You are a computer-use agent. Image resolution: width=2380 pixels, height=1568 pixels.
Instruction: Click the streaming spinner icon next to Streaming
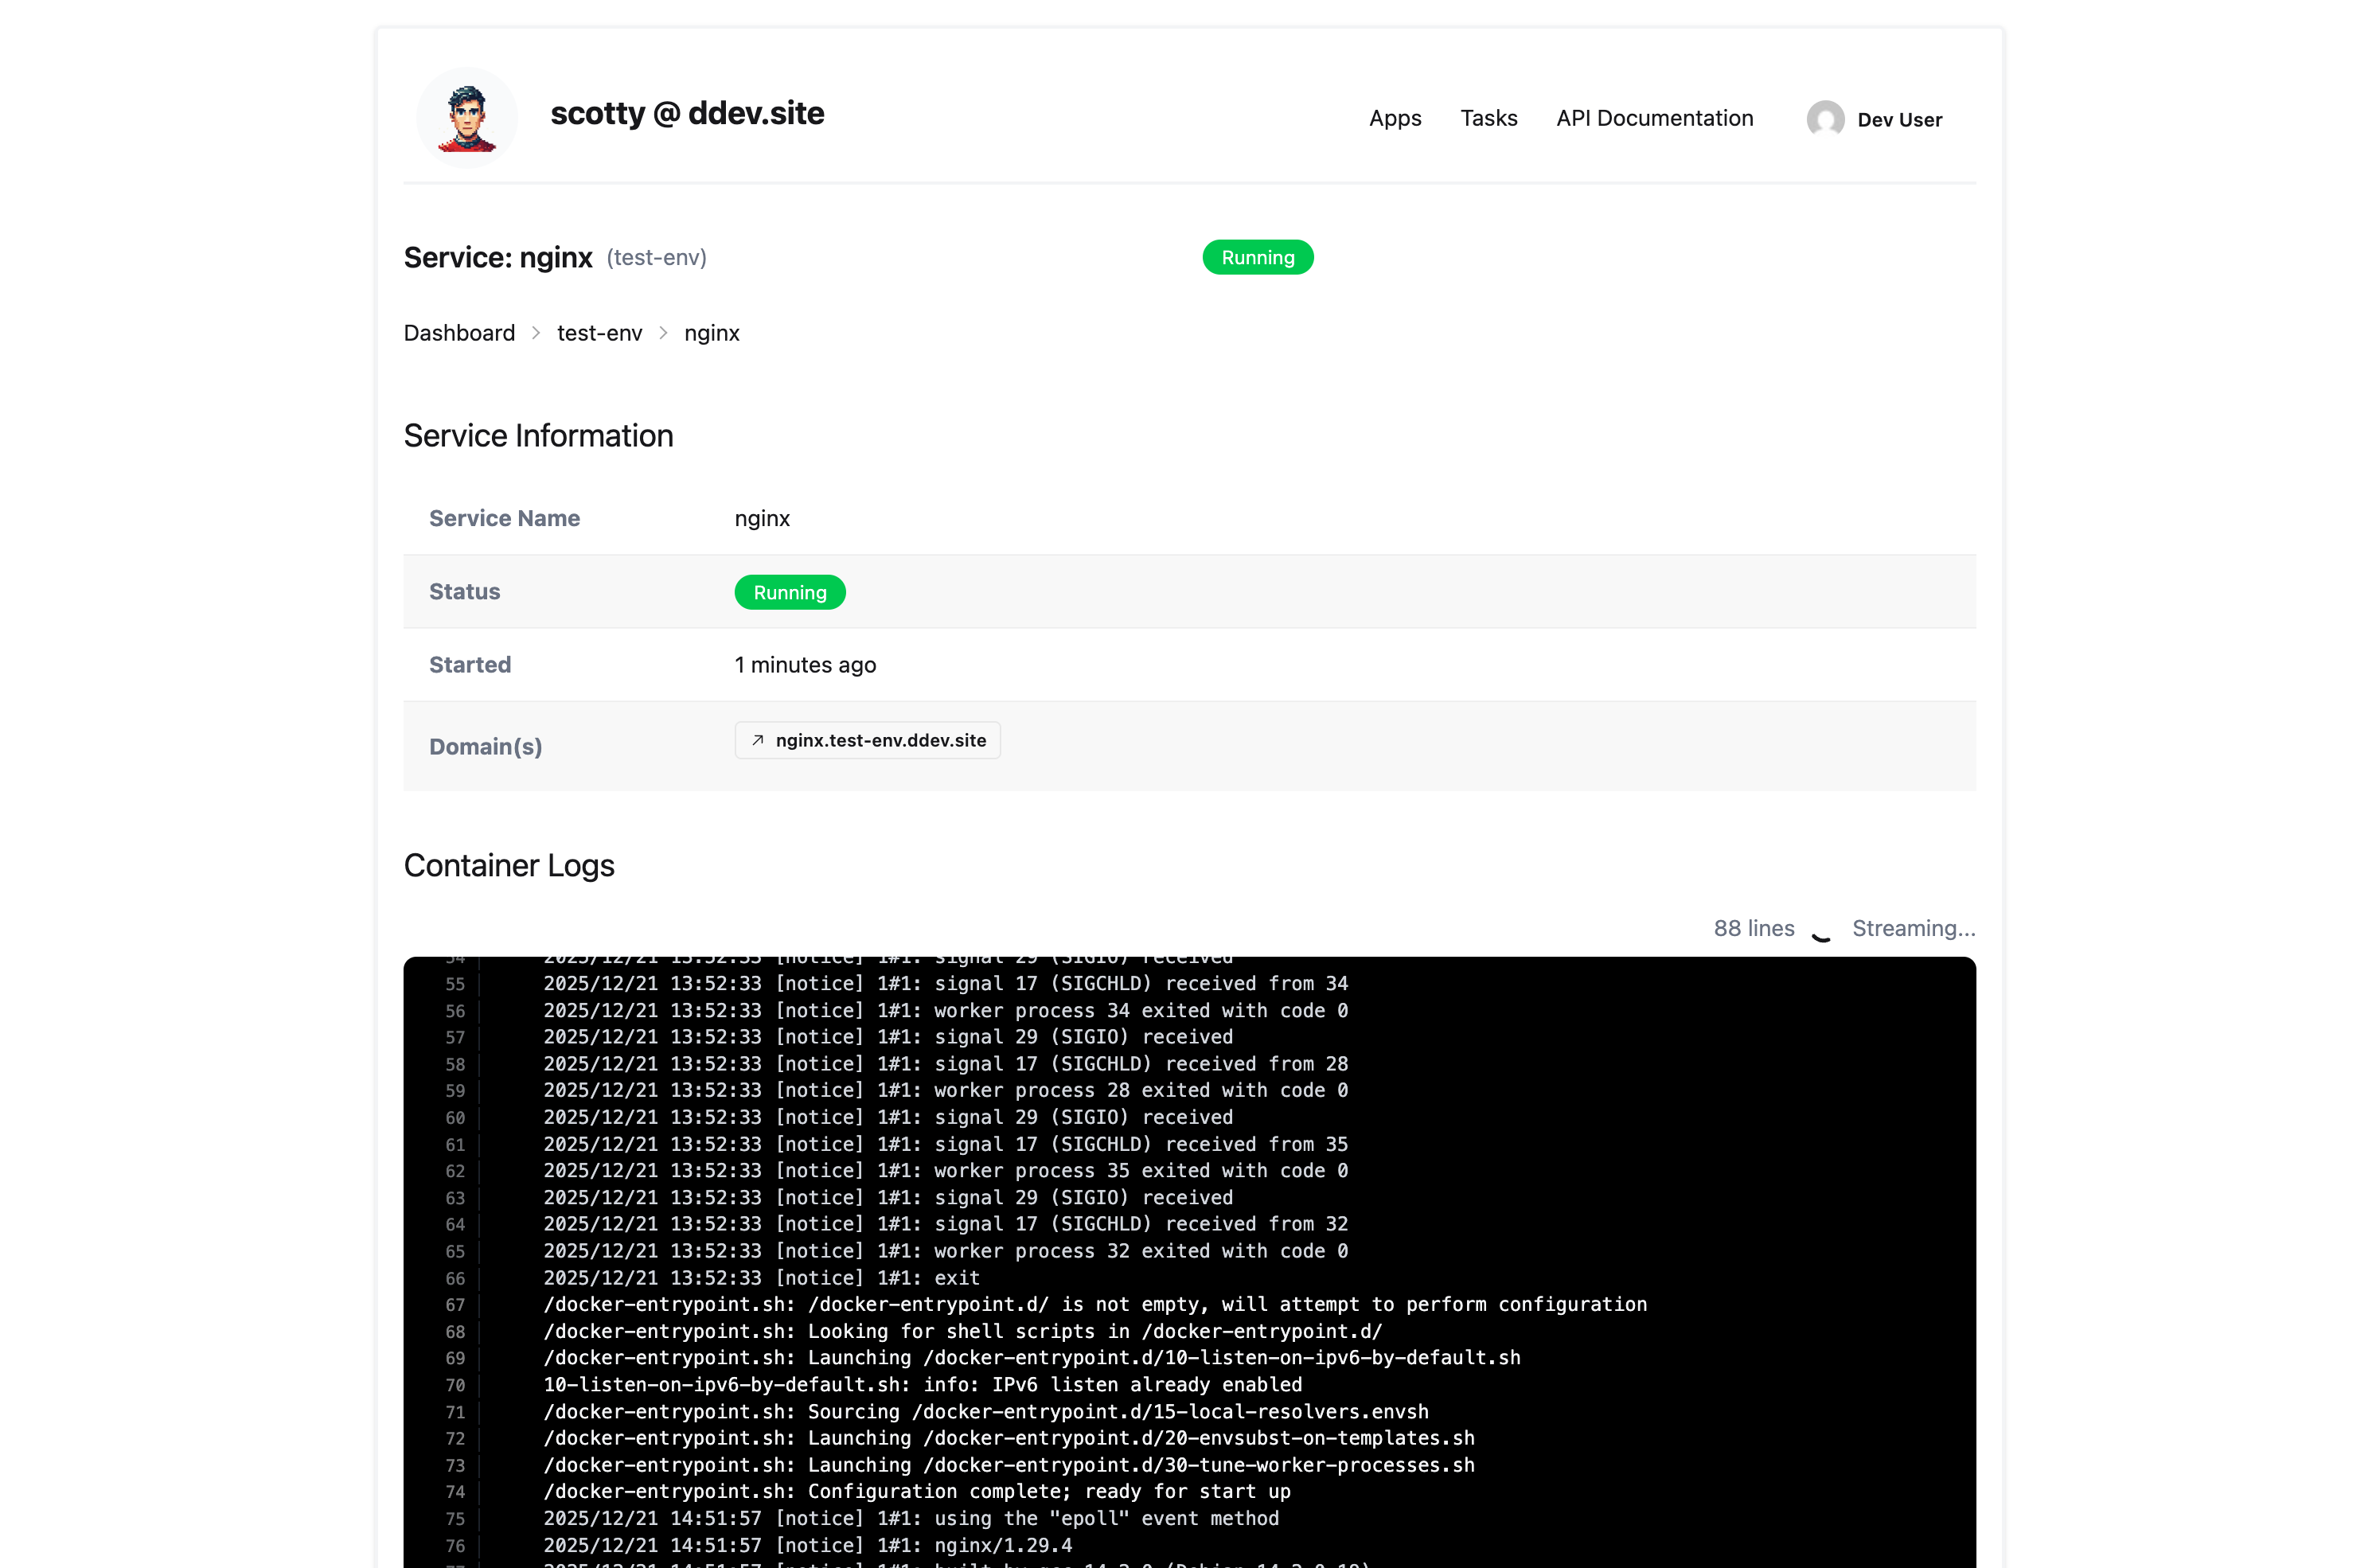tap(1821, 932)
